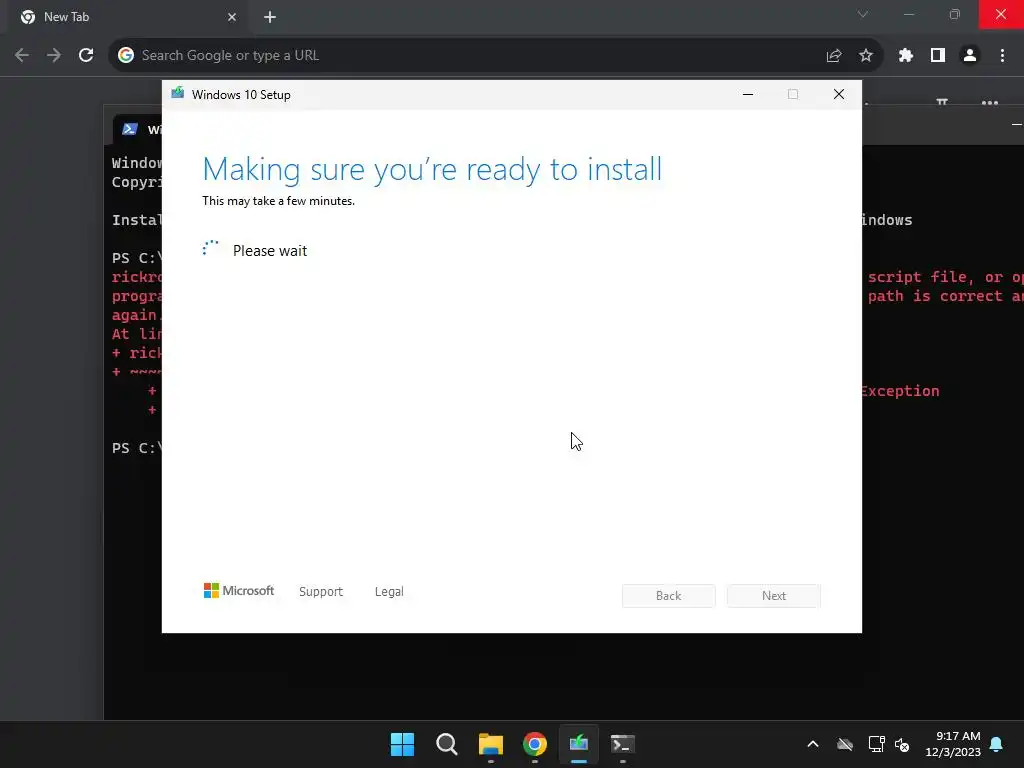This screenshot has height=768, width=1024.
Task: Open Terminal from the taskbar
Action: tap(622, 744)
